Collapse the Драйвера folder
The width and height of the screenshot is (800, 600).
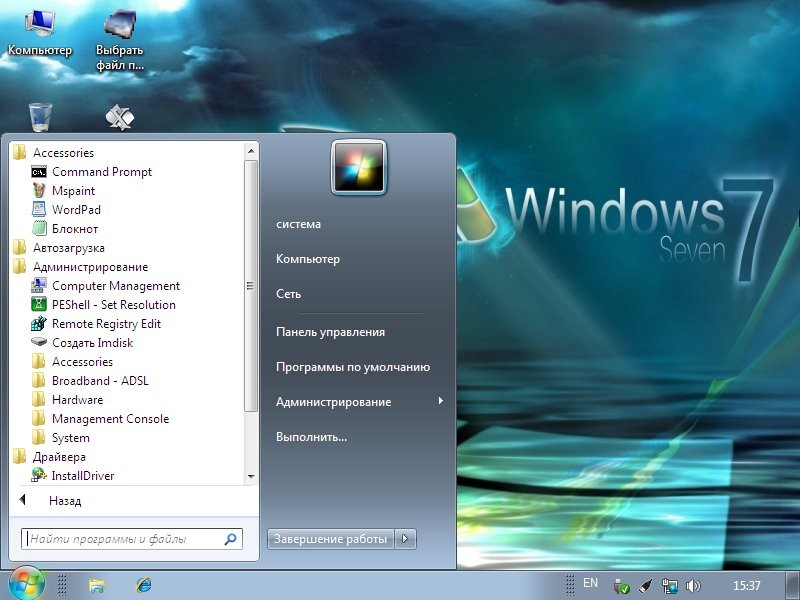[49, 457]
